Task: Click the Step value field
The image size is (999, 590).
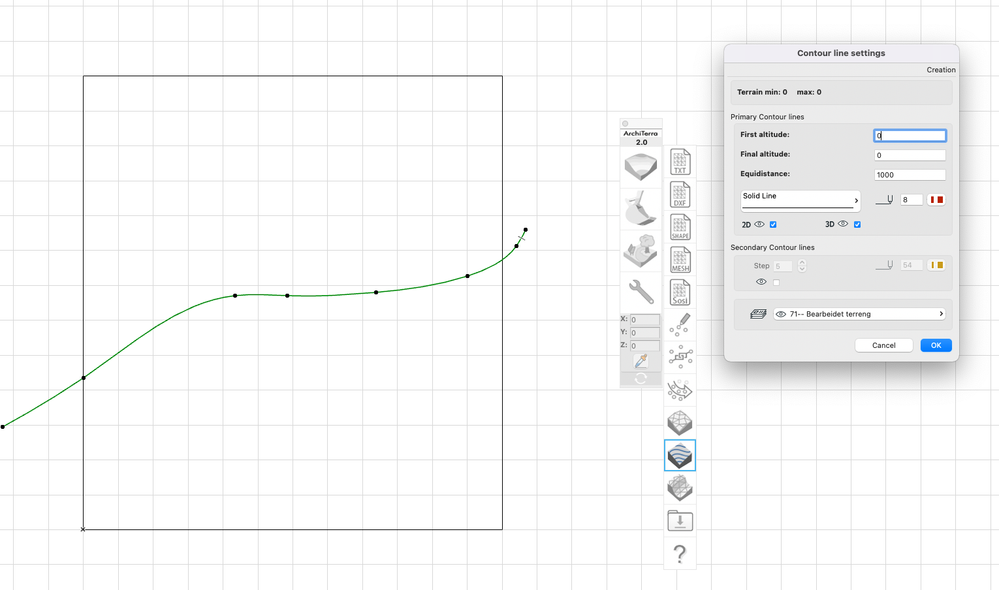Action: pos(783,266)
